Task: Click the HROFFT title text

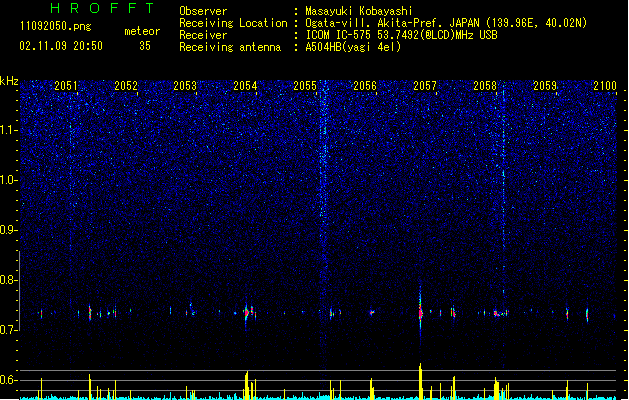Action: pos(102,8)
